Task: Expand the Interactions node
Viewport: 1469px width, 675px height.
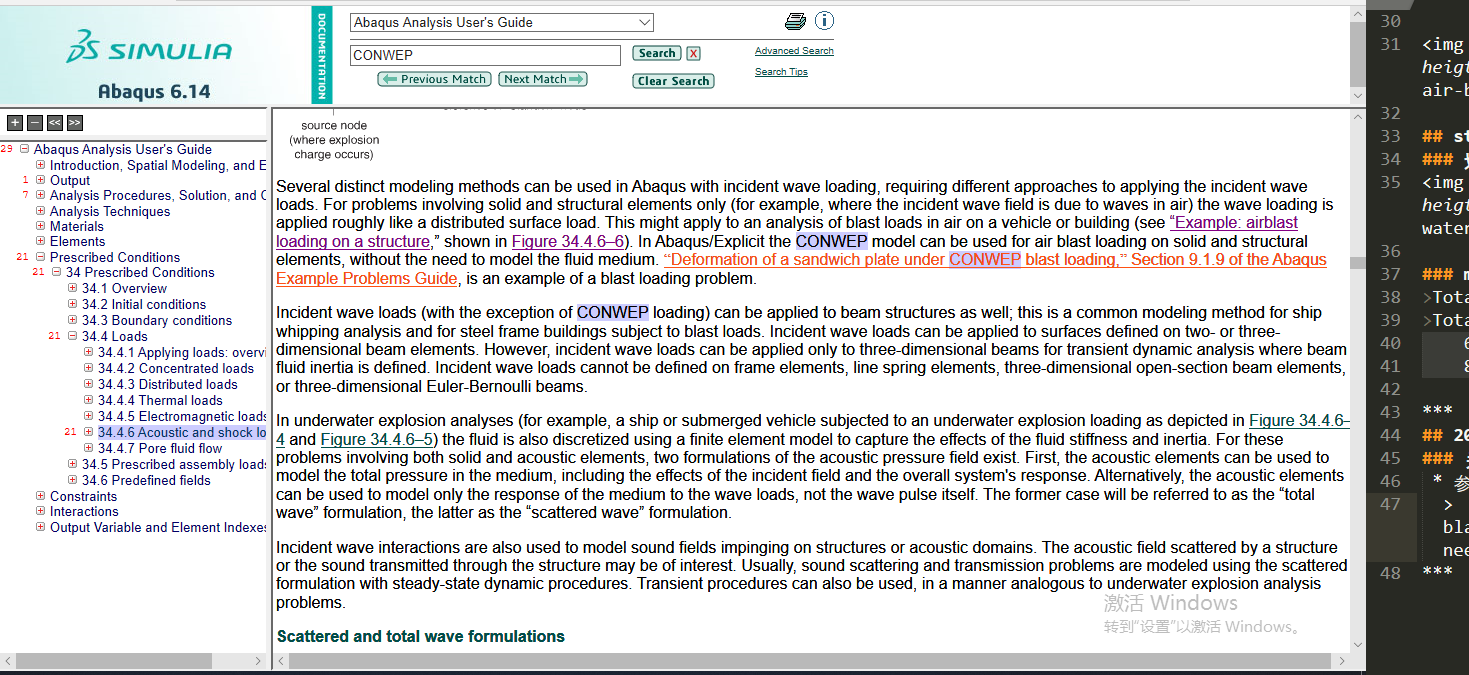Action: [x=40, y=511]
